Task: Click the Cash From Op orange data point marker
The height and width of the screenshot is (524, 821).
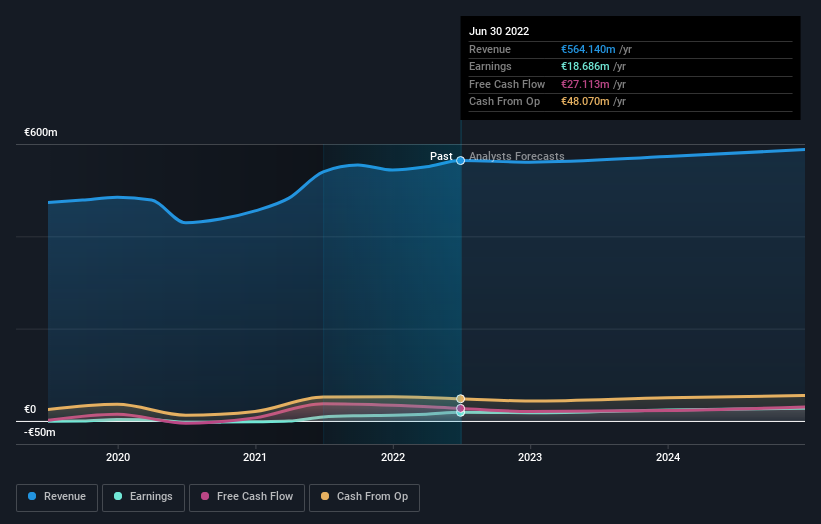Action: point(460,399)
